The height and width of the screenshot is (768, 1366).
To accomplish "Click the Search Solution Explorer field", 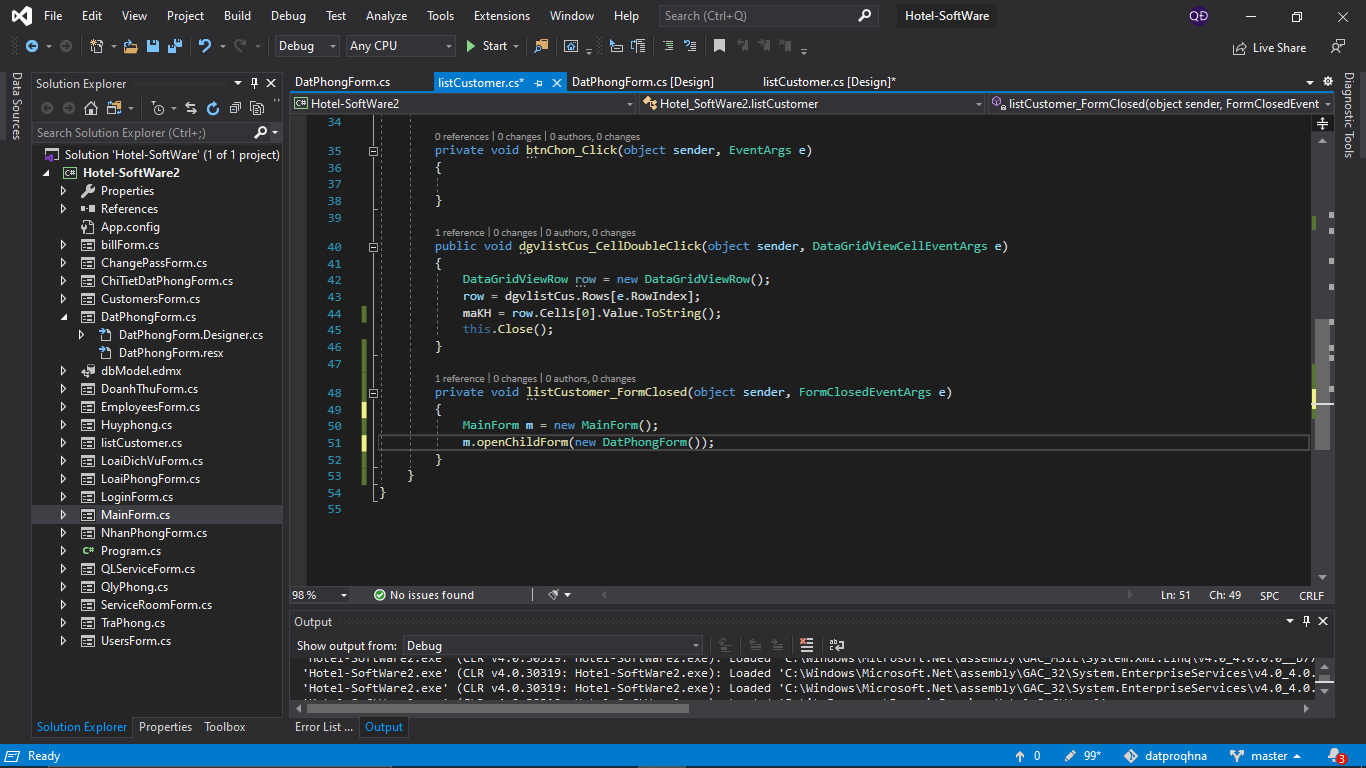I will tap(140, 133).
